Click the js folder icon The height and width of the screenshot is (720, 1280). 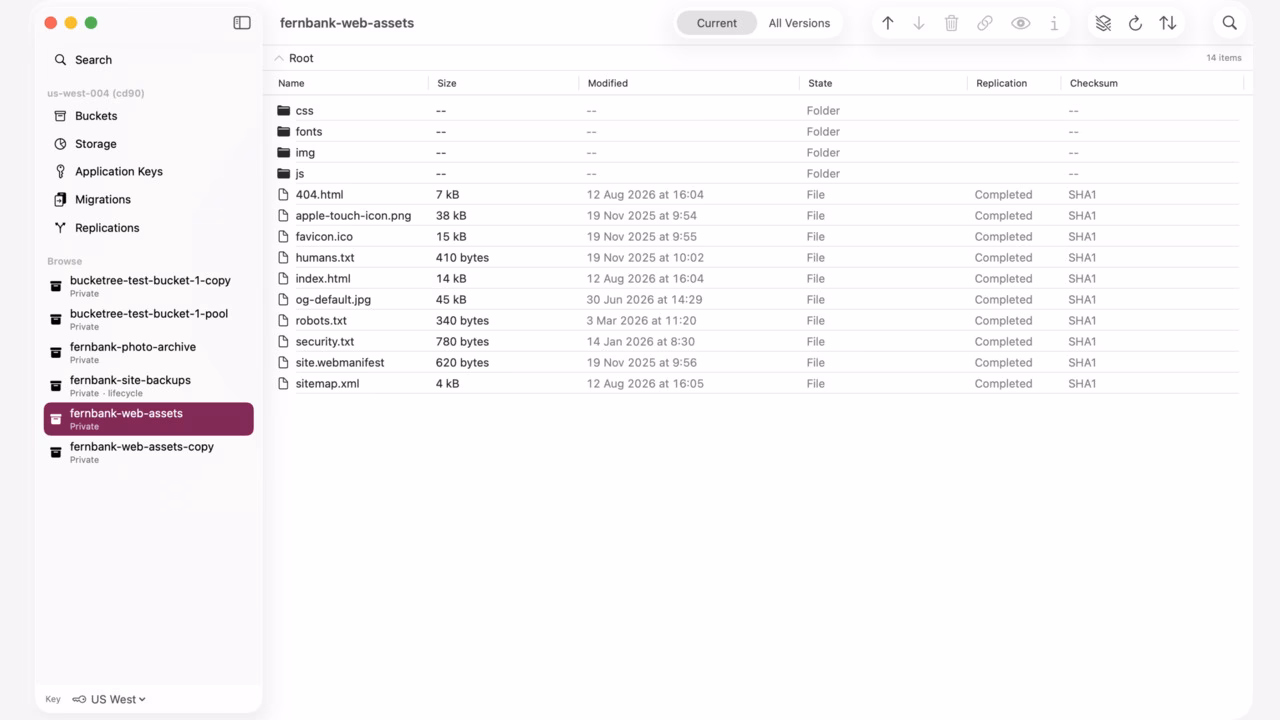tap(284, 174)
